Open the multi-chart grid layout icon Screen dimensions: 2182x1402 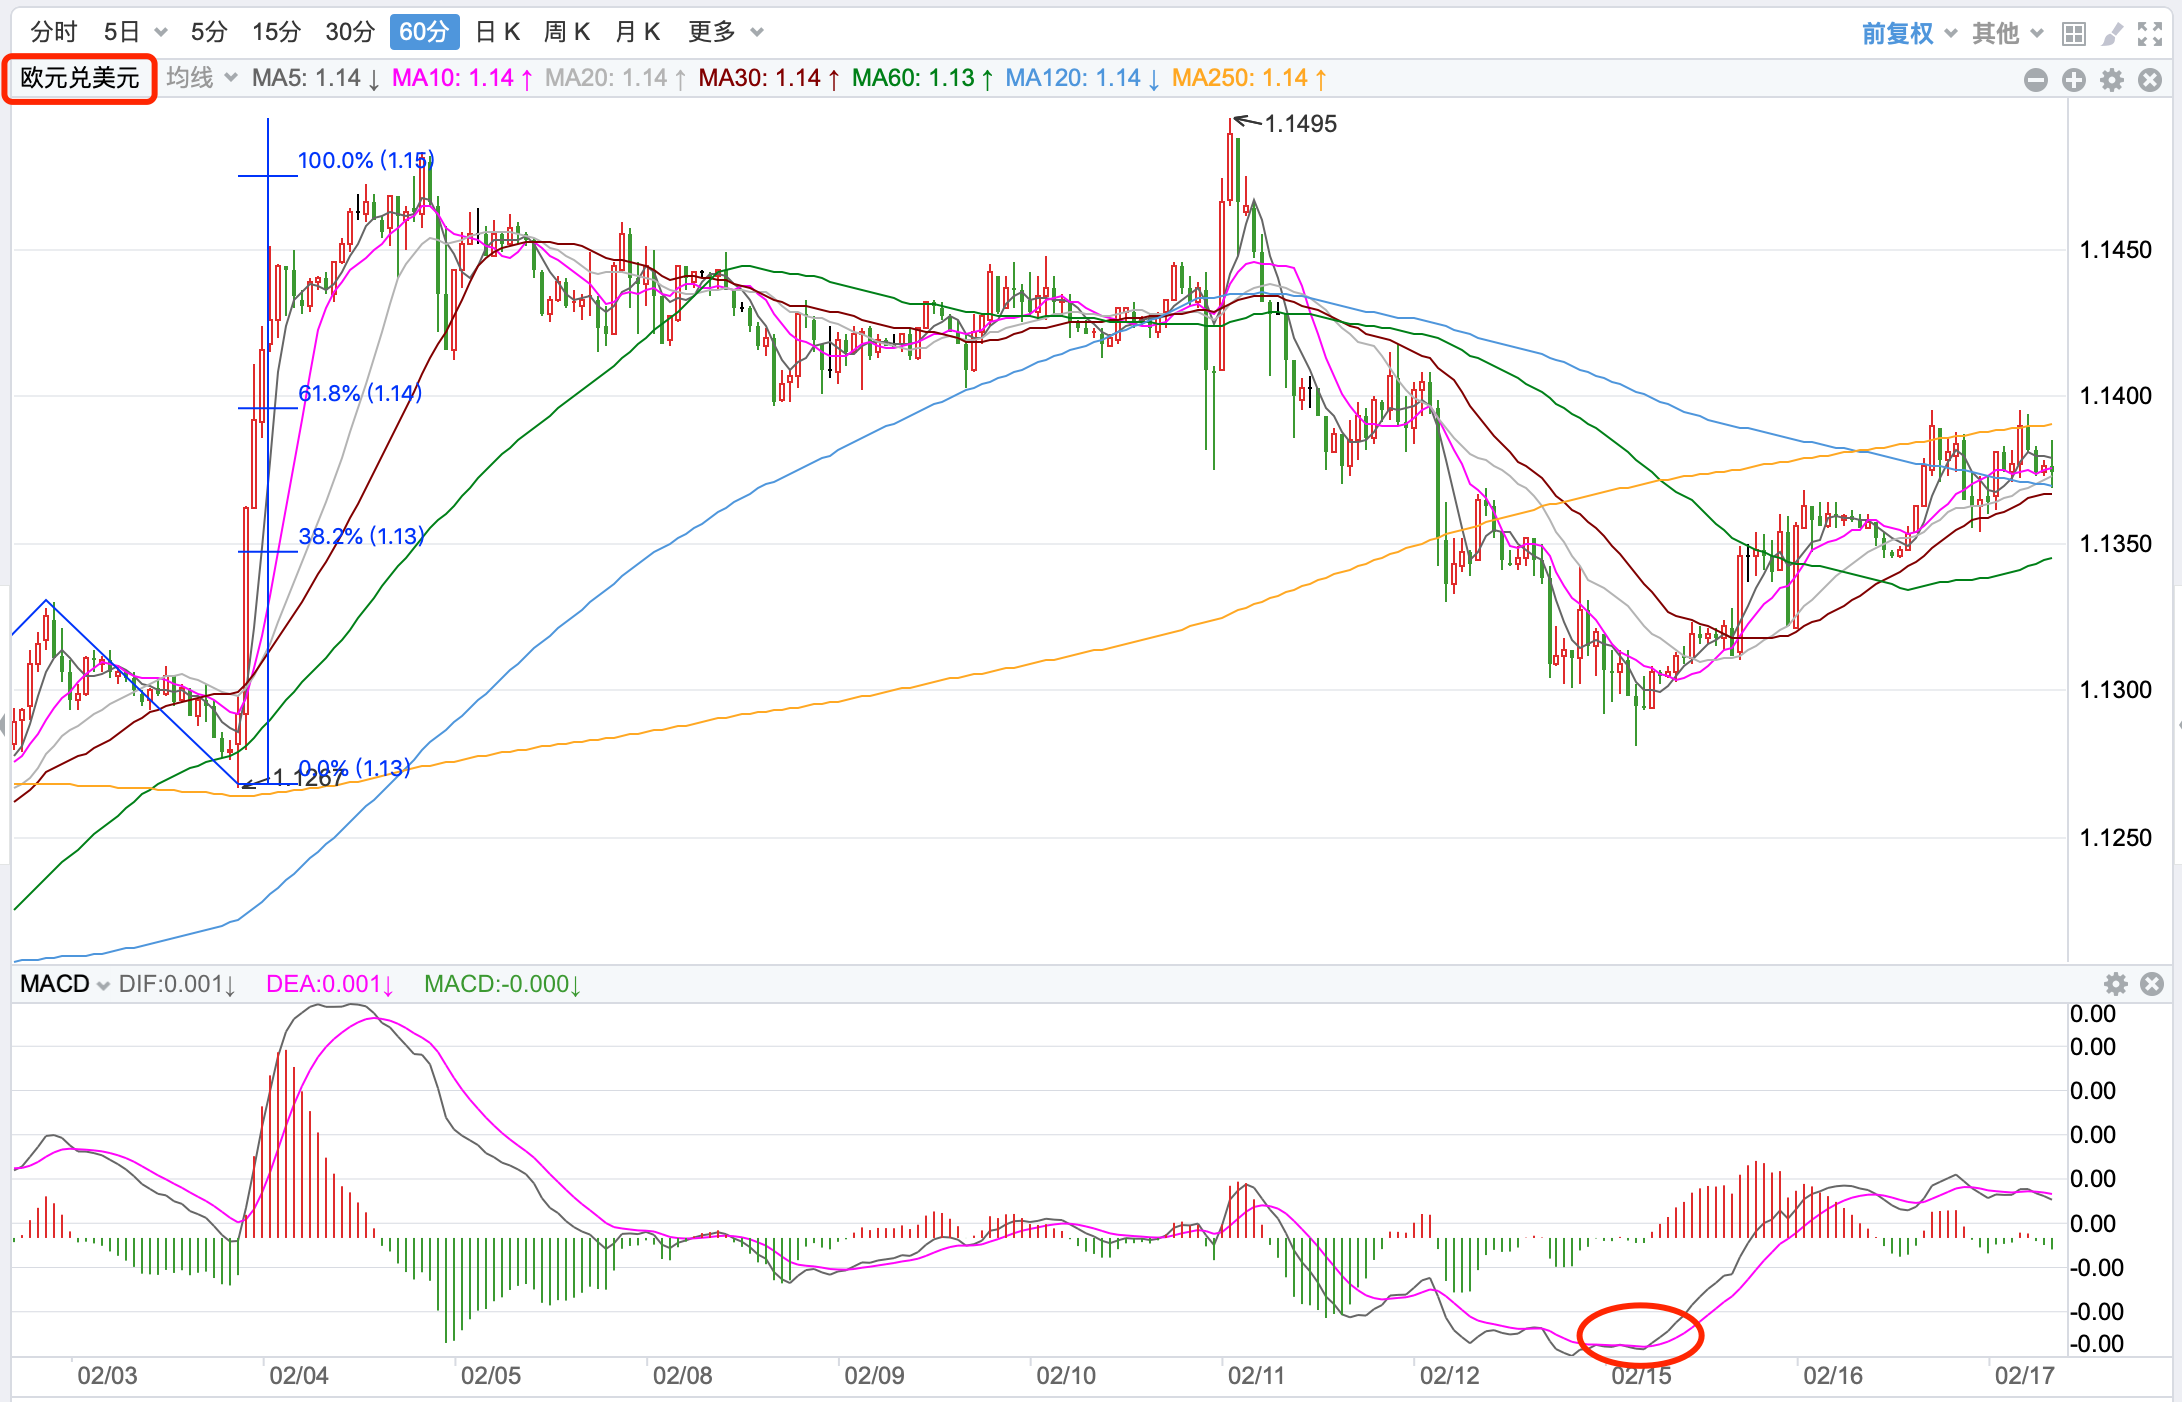tap(2074, 34)
